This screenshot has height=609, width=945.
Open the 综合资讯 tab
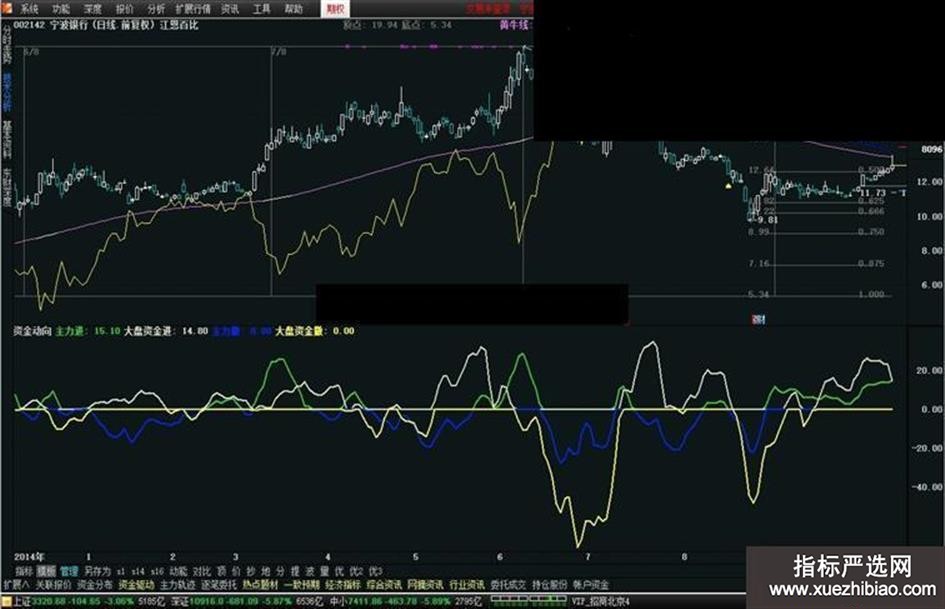coord(384,585)
